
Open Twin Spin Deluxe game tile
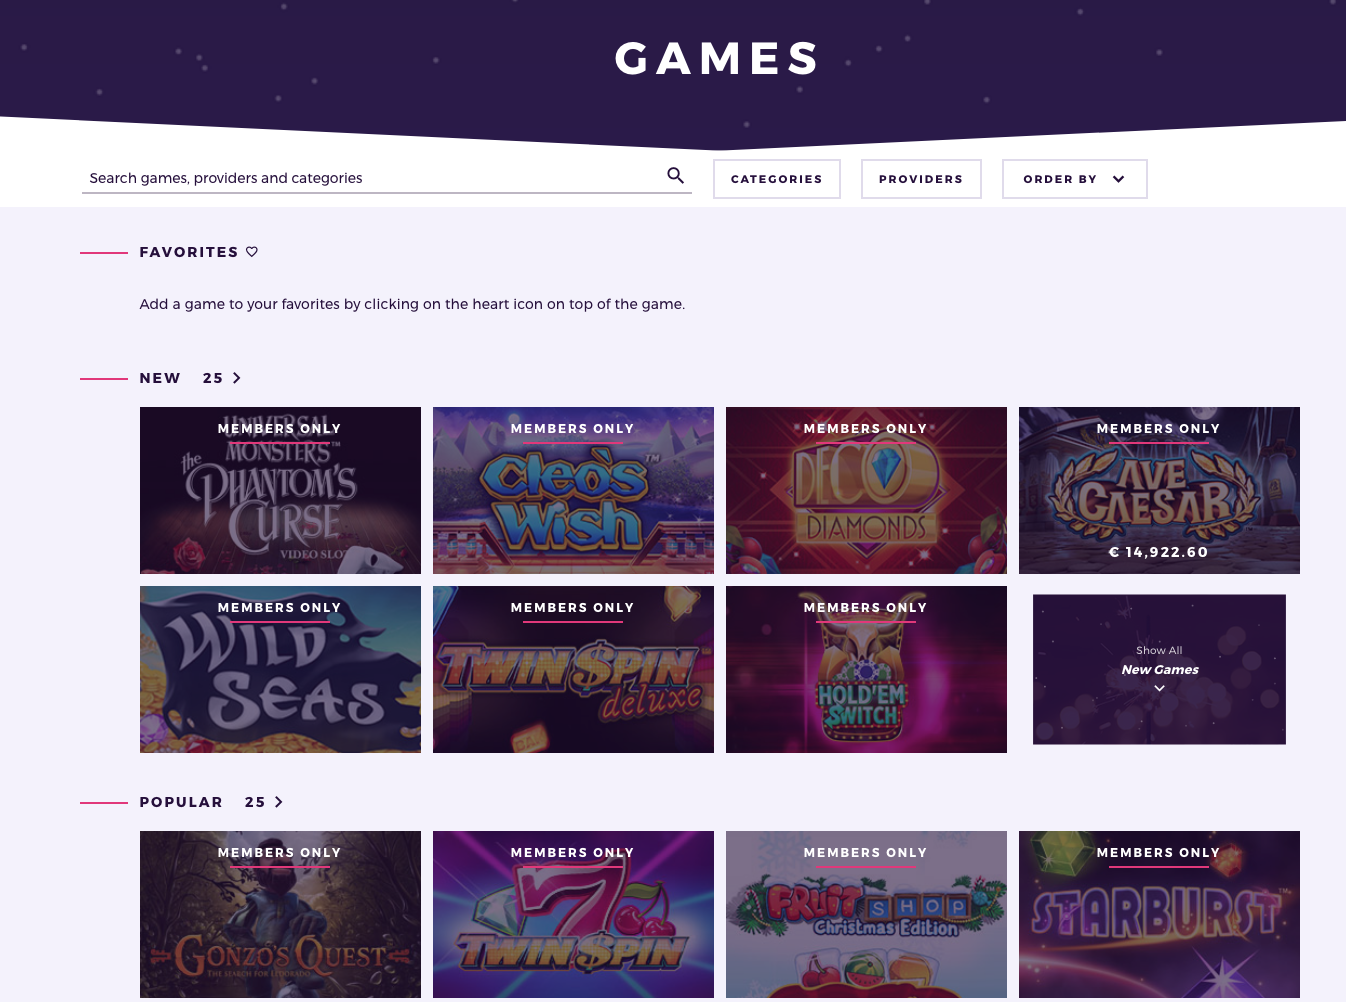pos(573,669)
